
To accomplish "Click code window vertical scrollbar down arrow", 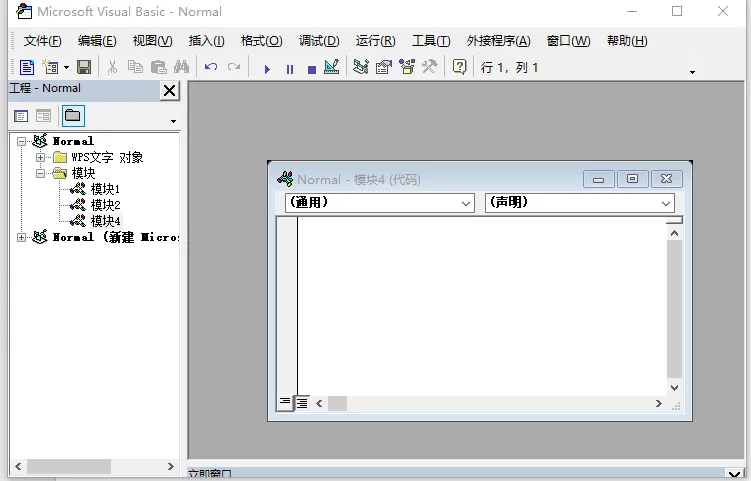I will 674,388.
